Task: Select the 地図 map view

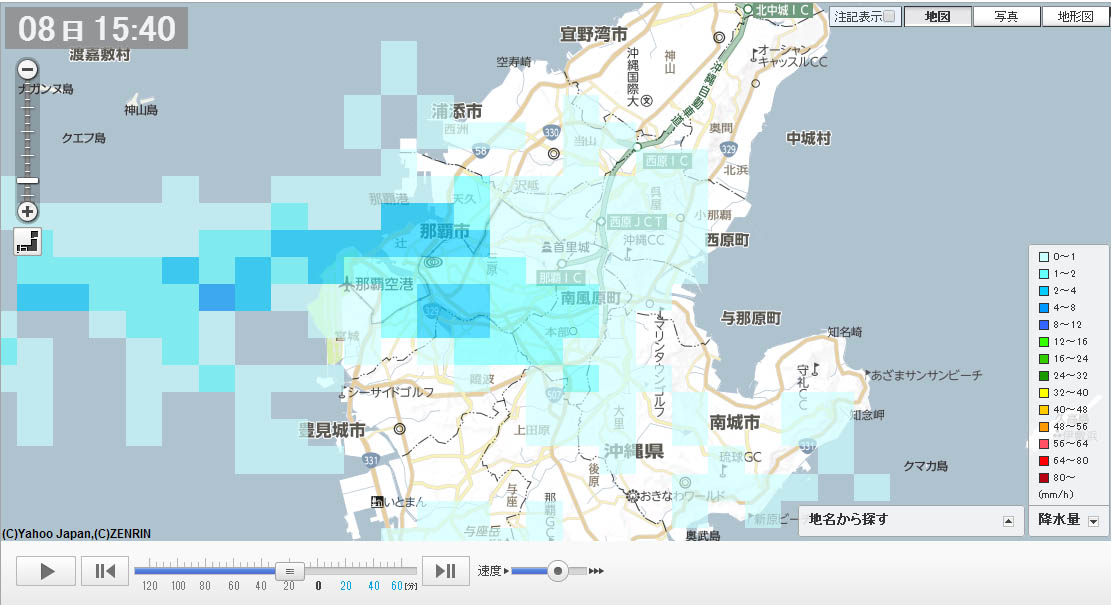Action: point(937,16)
